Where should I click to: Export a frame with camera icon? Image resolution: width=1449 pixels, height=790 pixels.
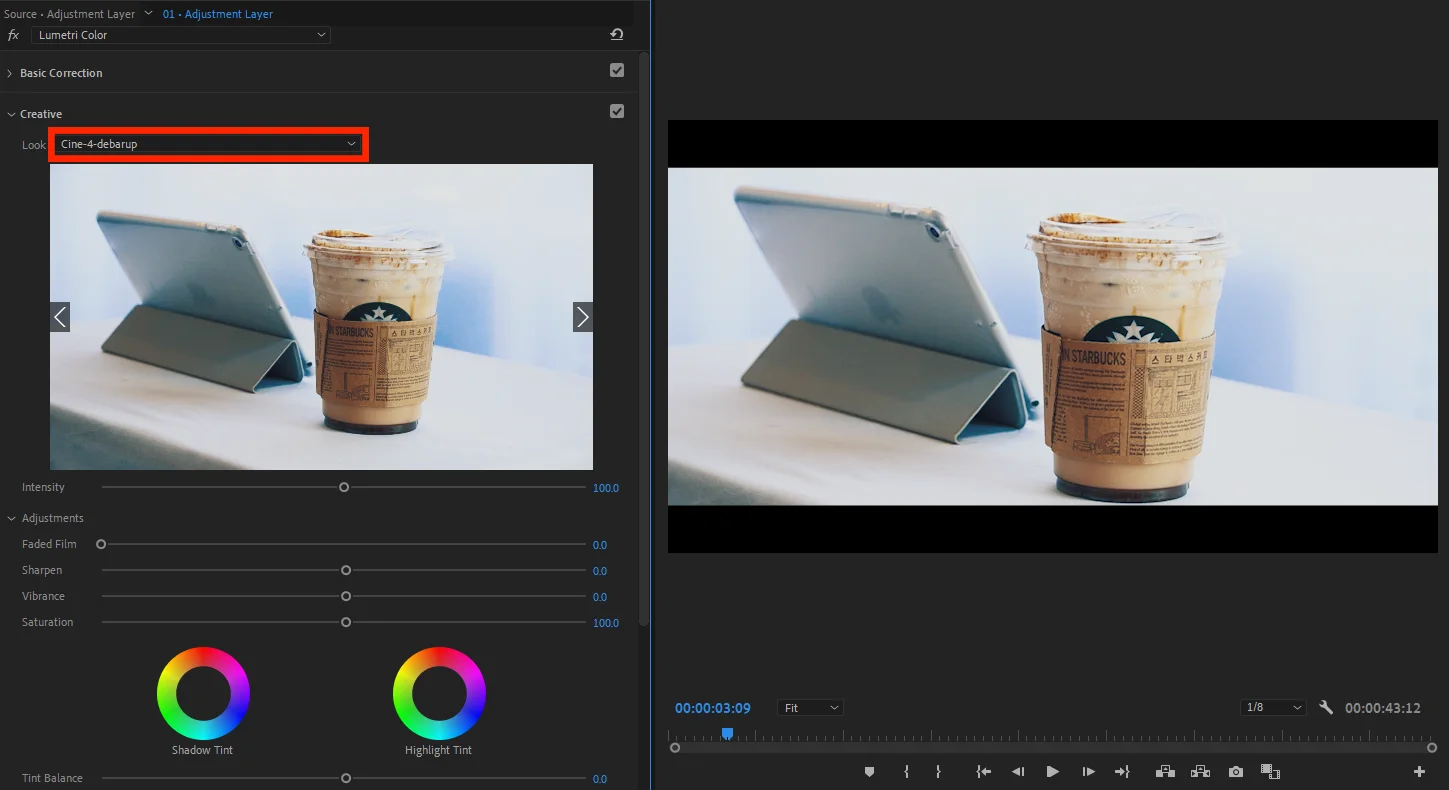click(1236, 772)
